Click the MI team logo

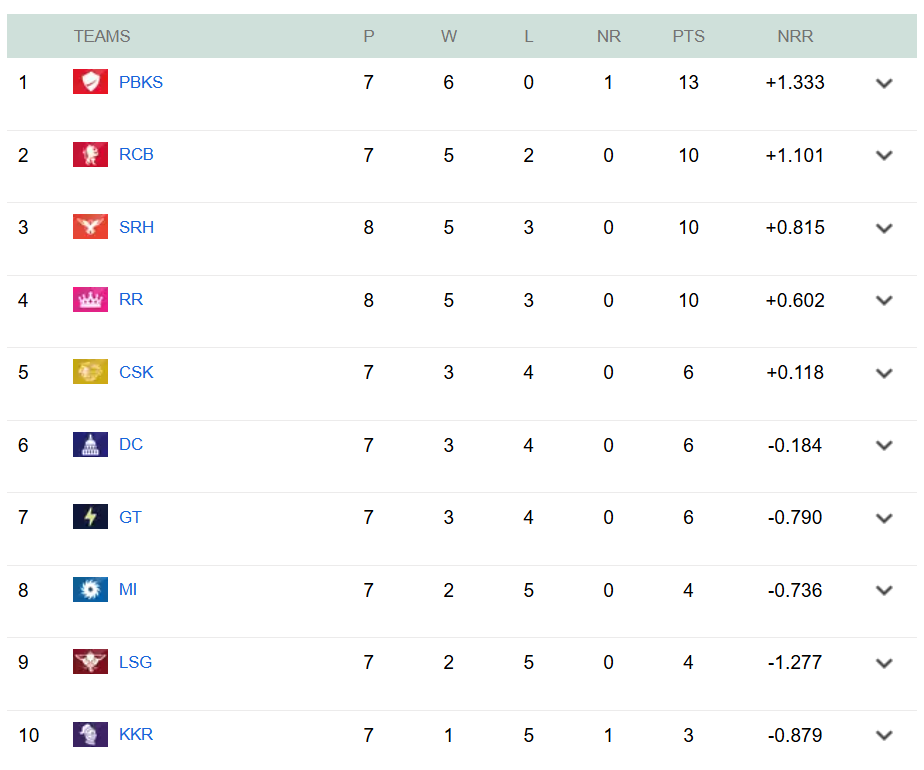point(90,589)
